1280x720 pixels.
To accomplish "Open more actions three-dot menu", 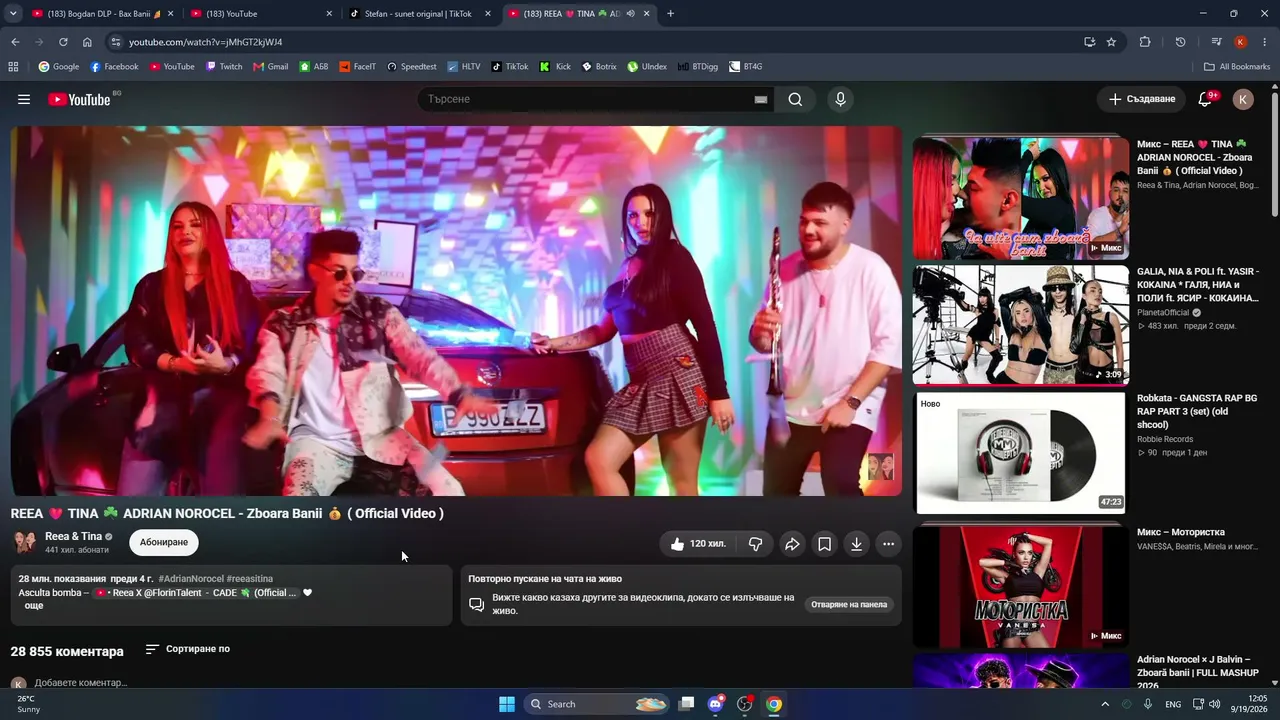I will tap(888, 544).
